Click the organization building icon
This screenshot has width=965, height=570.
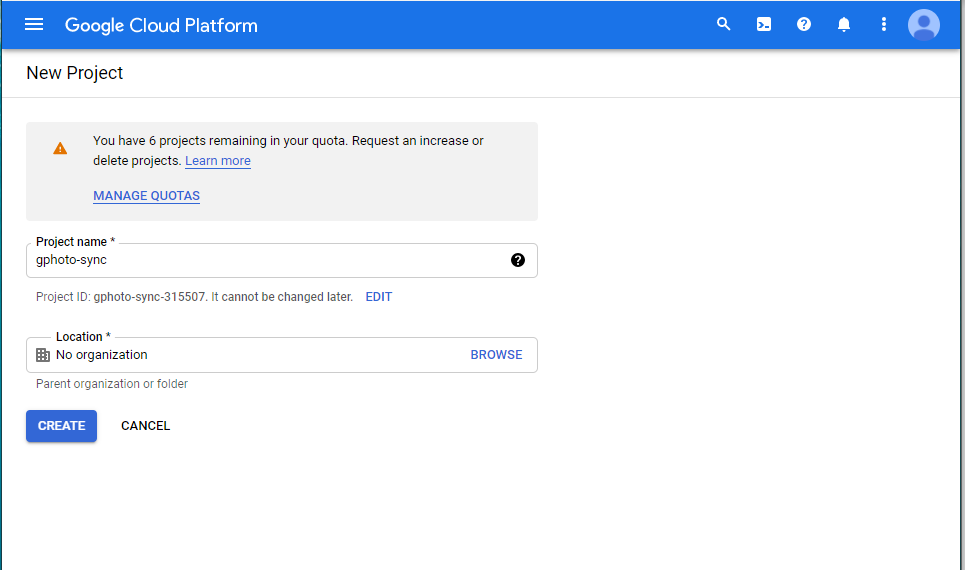(x=43, y=355)
